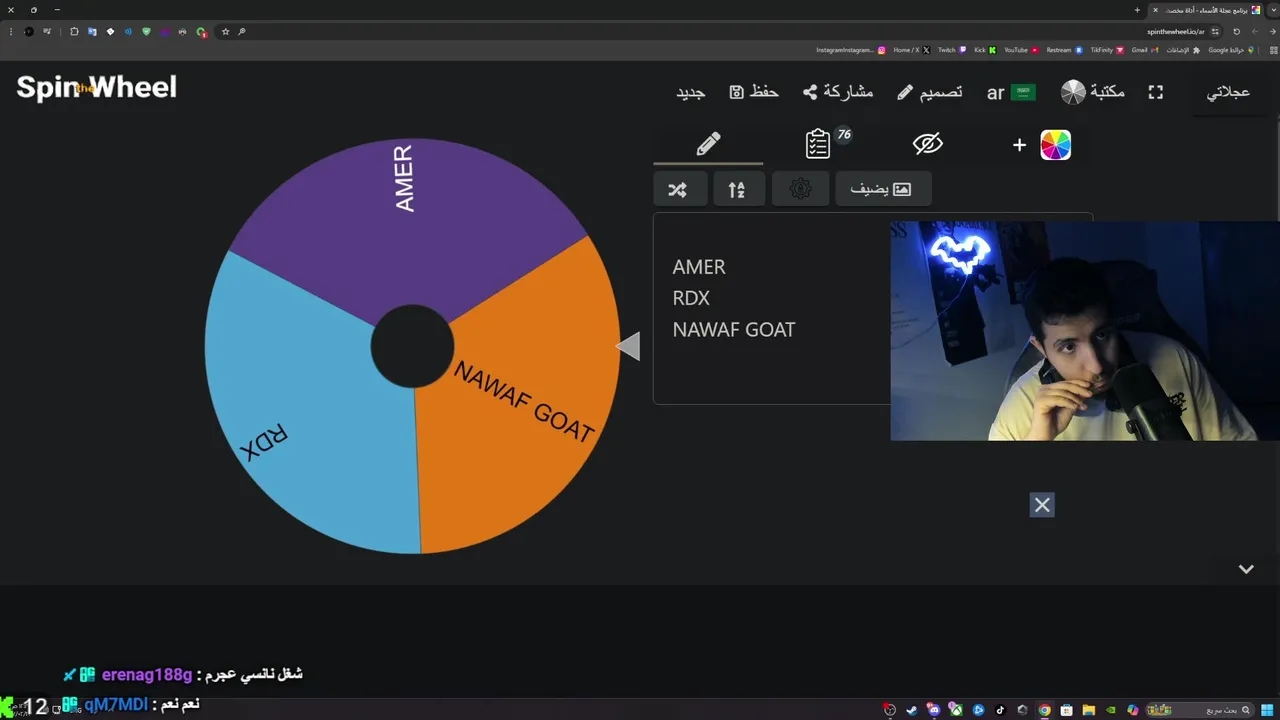Viewport: 1280px width, 720px height.
Task: Sort the entries alphabetically
Action: pyautogui.click(x=737, y=189)
